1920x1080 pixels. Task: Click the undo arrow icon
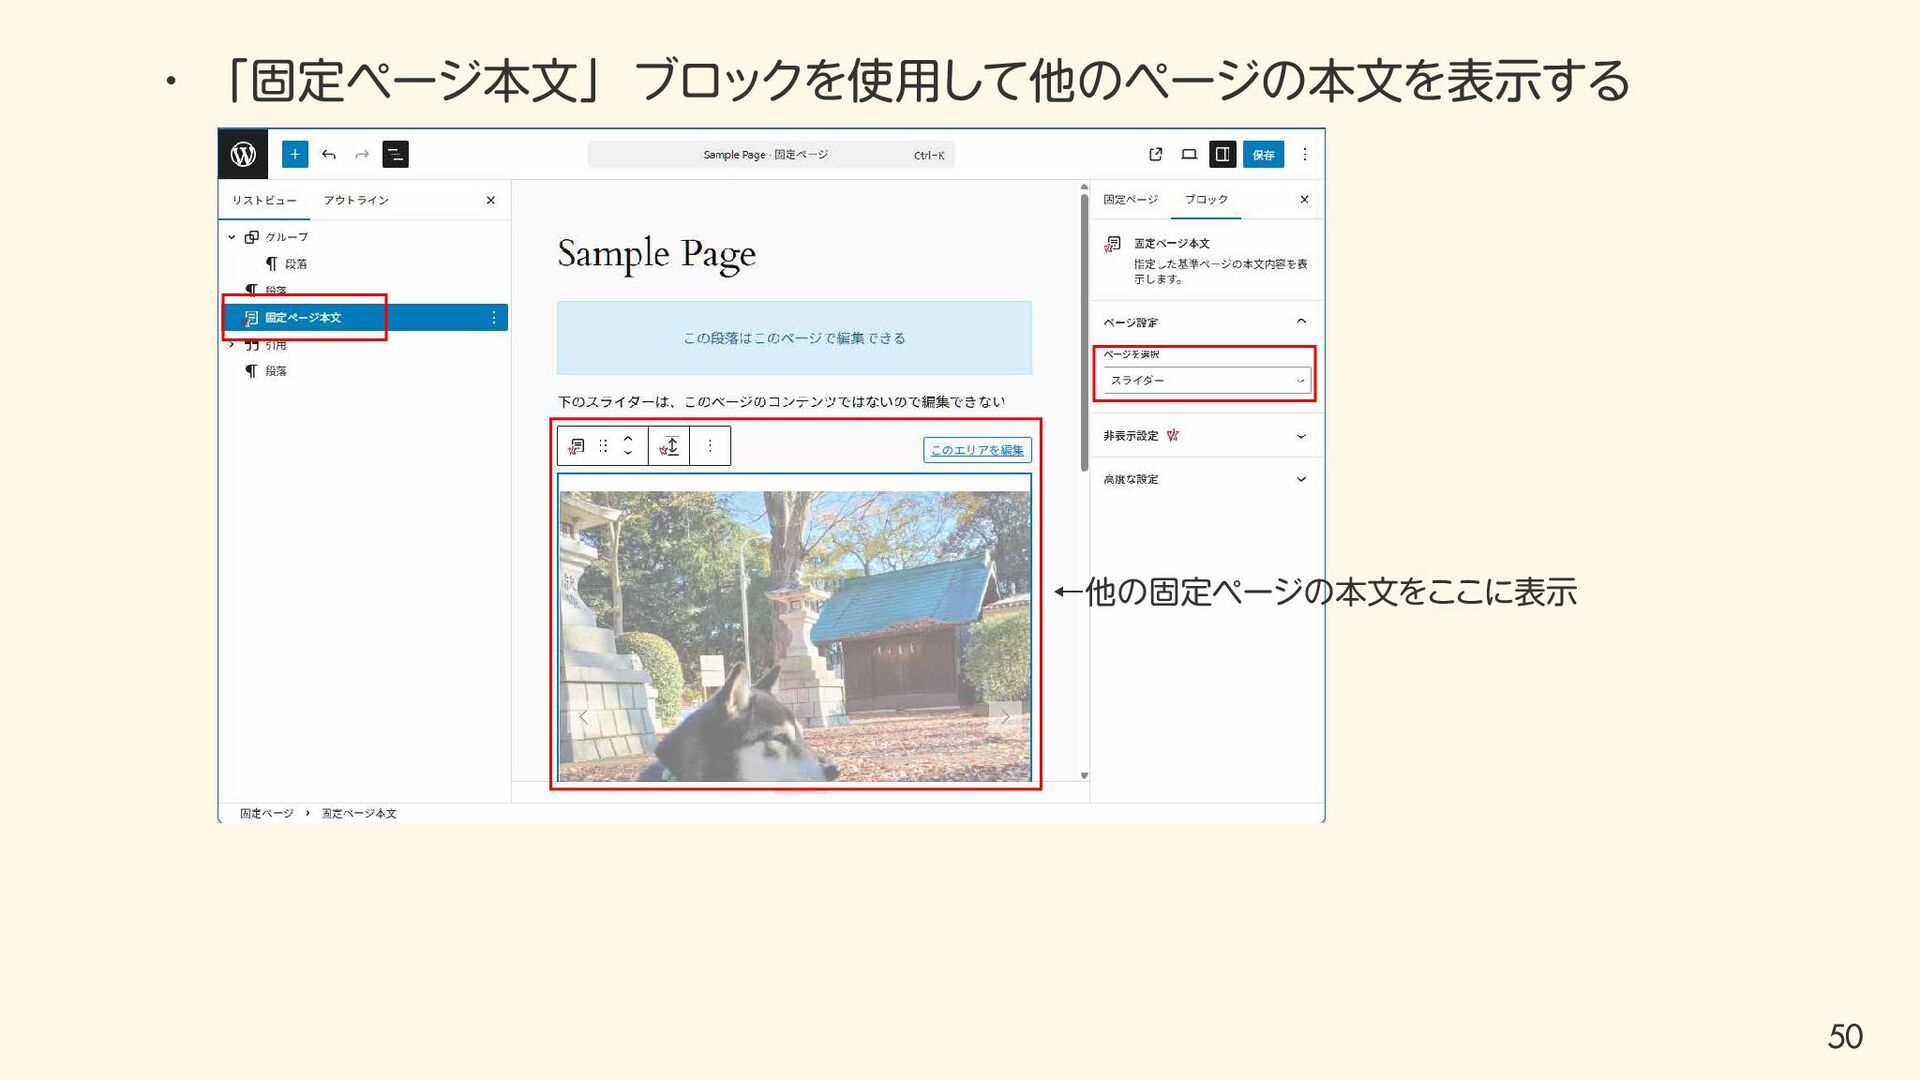329,154
